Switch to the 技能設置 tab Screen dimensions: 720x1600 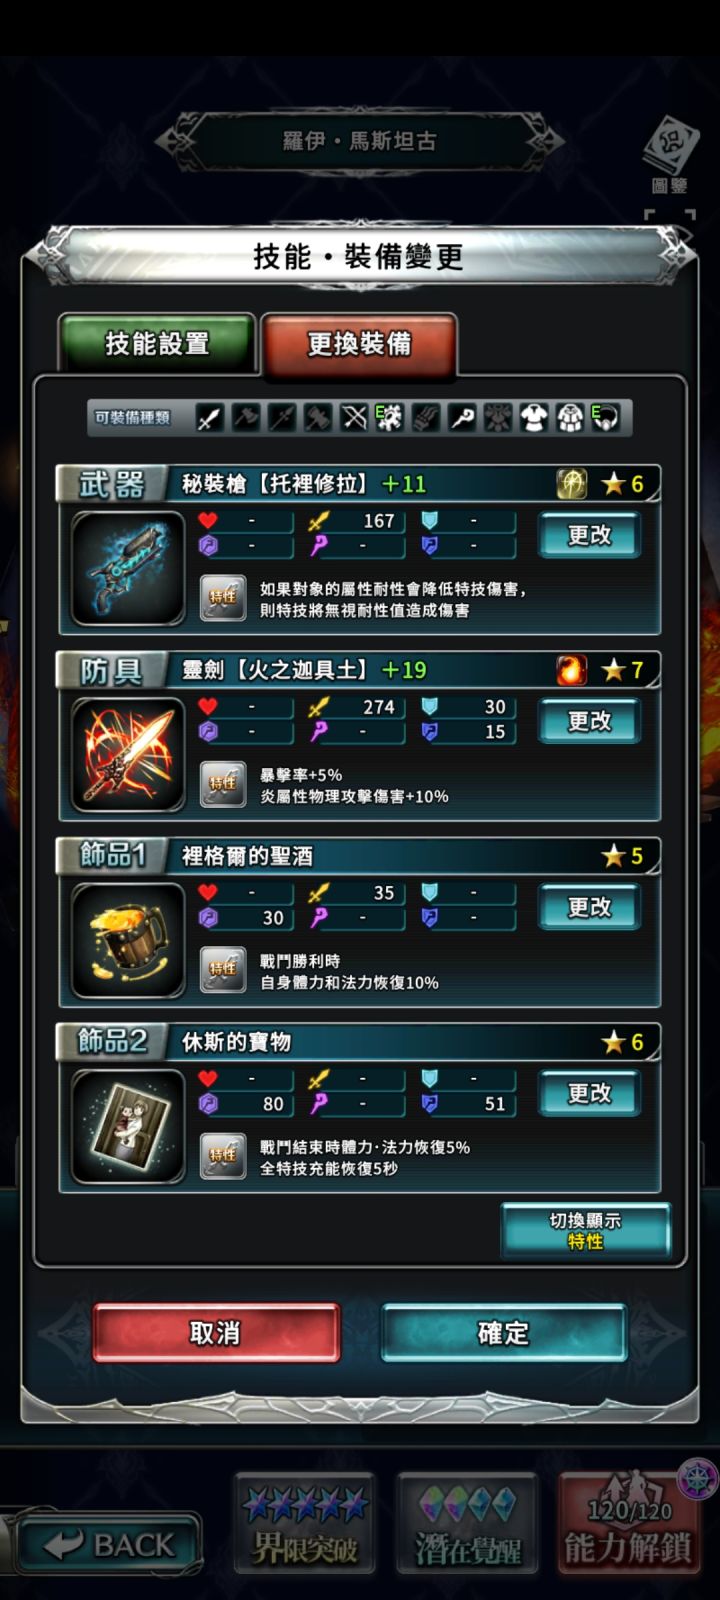[157, 343]
